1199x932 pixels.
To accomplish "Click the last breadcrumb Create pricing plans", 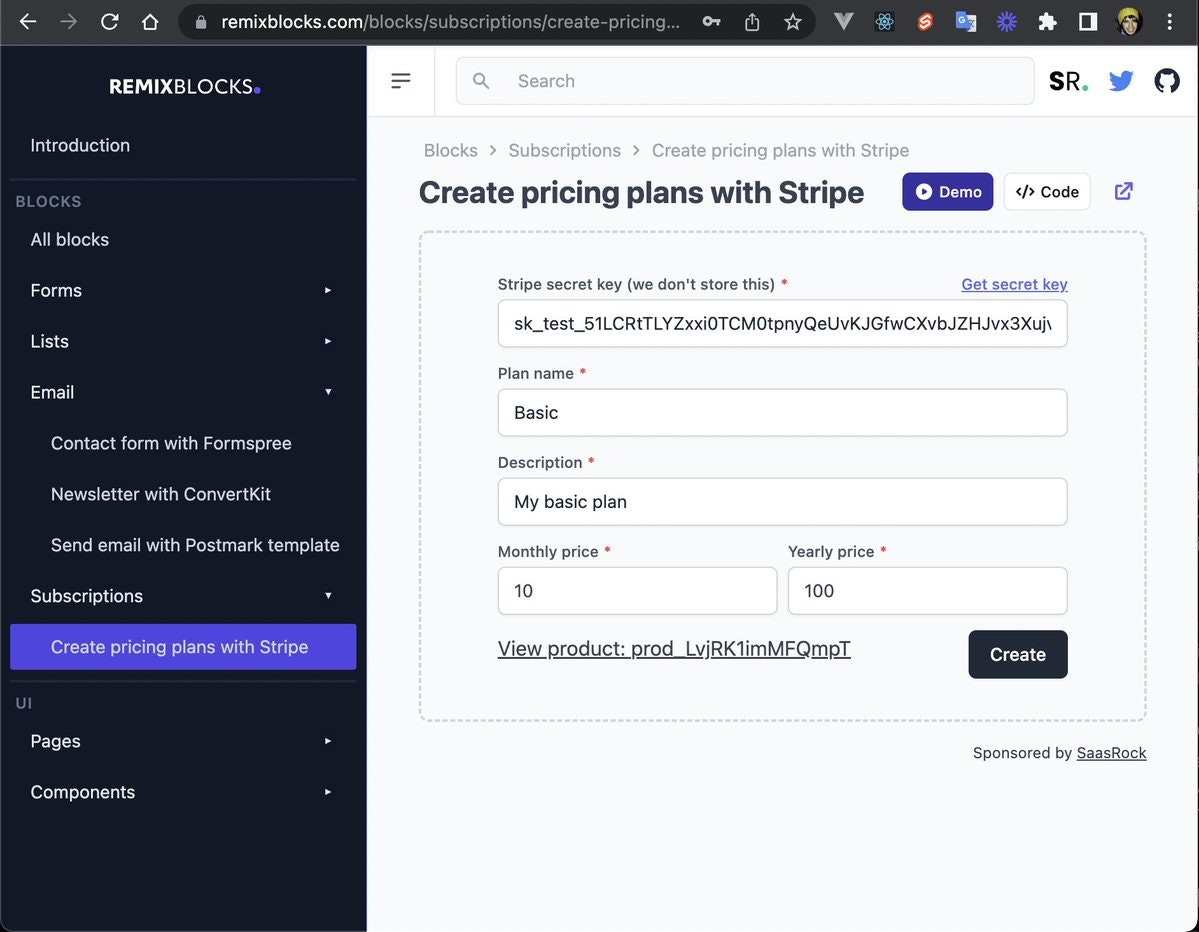I will tap(780, 151).
